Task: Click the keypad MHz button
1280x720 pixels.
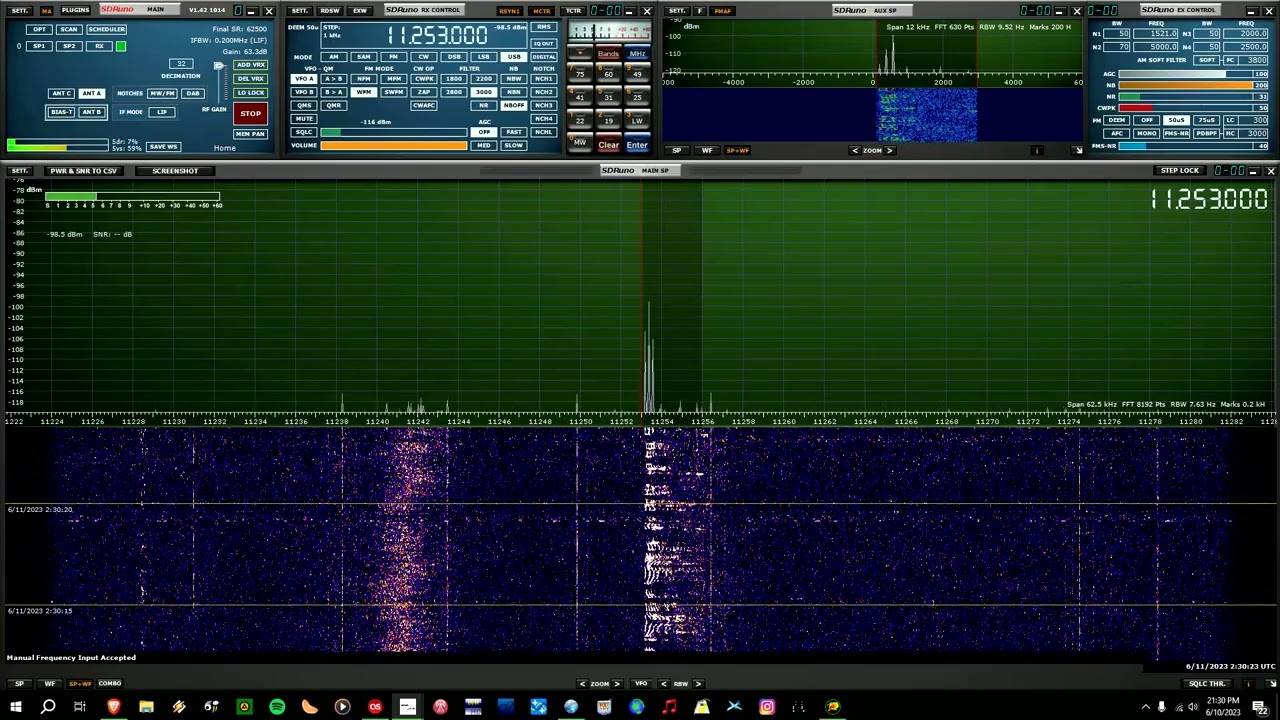Action: click(637, 54)
